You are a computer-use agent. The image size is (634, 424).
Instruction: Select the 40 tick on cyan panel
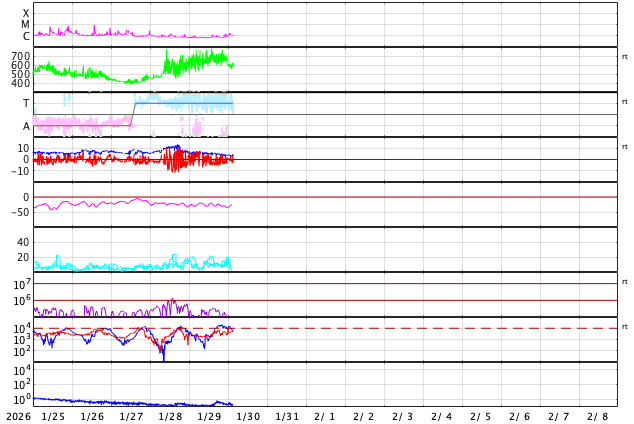click(23, 242)
